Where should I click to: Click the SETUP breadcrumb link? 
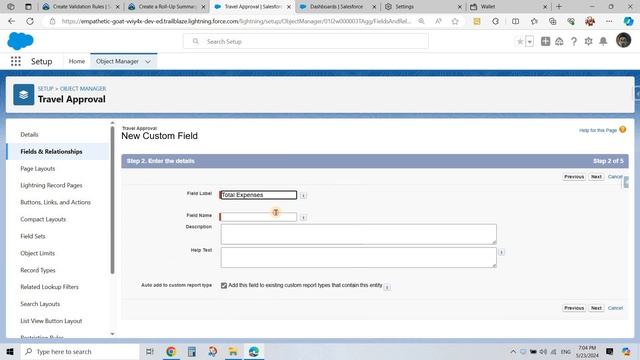coord(46,89)
